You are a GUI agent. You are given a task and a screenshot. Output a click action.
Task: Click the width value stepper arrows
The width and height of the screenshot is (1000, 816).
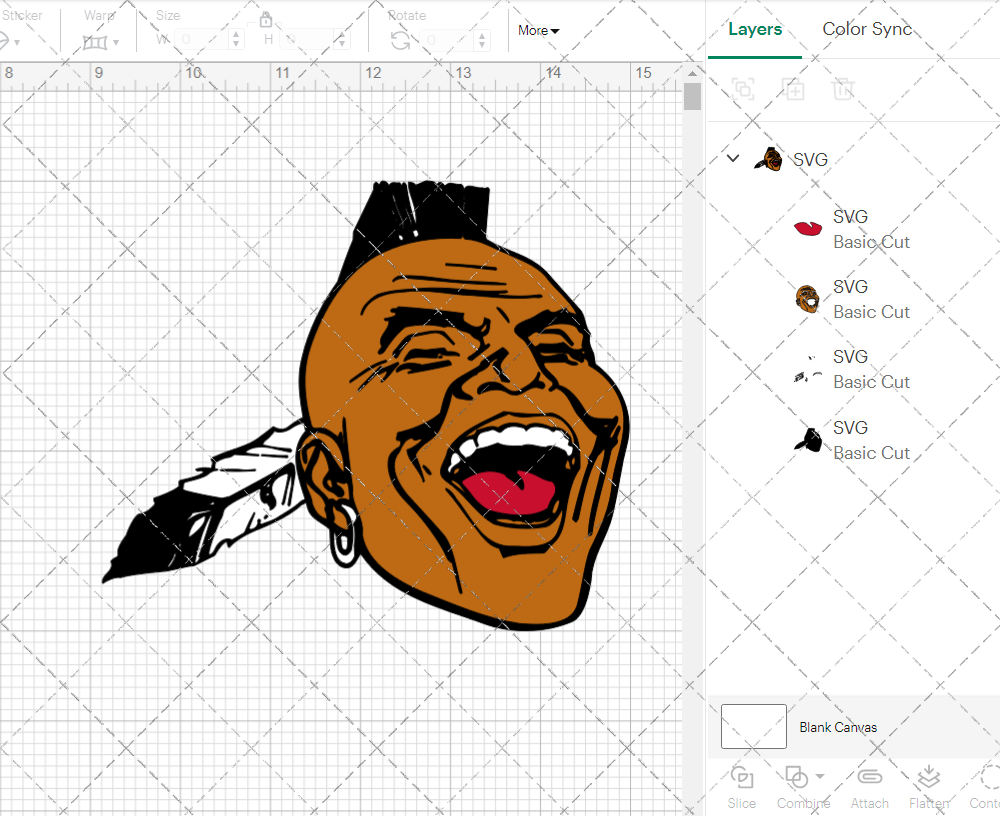pyautogui.click(x=236, y=40)
